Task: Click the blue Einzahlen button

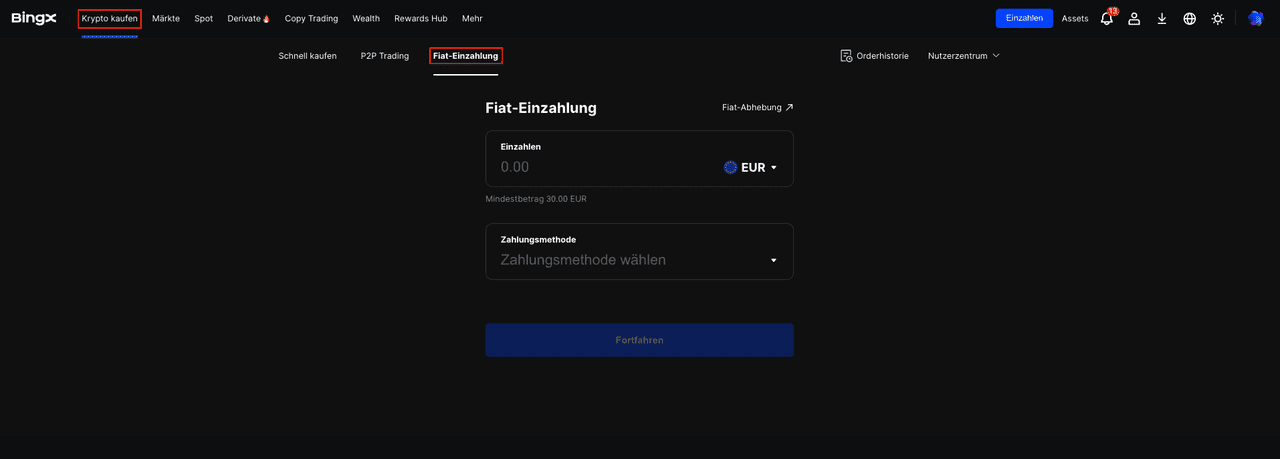Action: click(x=1024, y=18)
